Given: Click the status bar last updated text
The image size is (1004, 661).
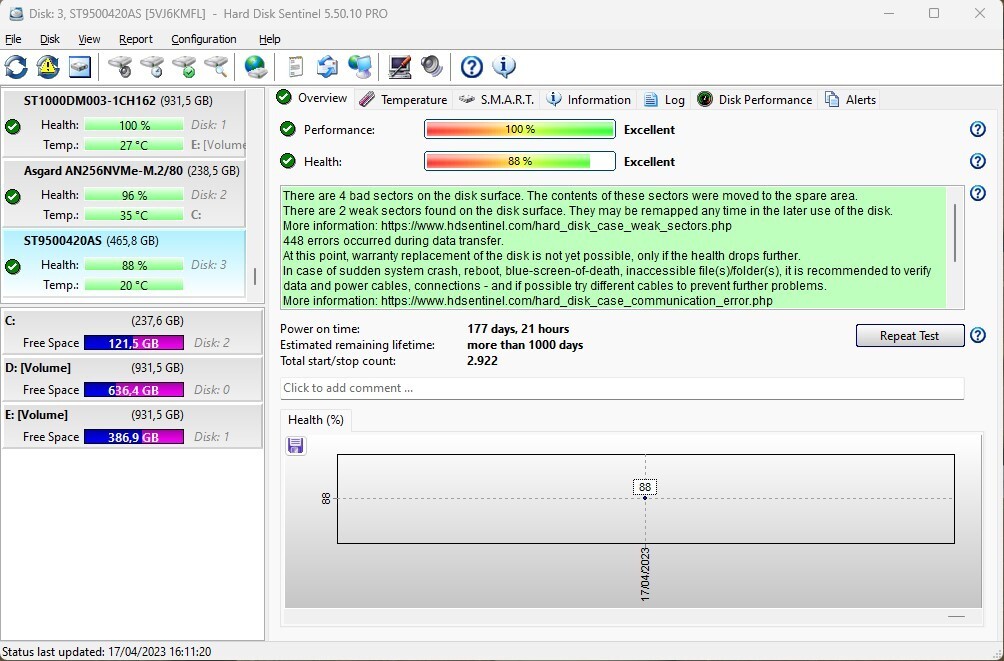Looking at the screenshot, I should (x=107, y=651).
